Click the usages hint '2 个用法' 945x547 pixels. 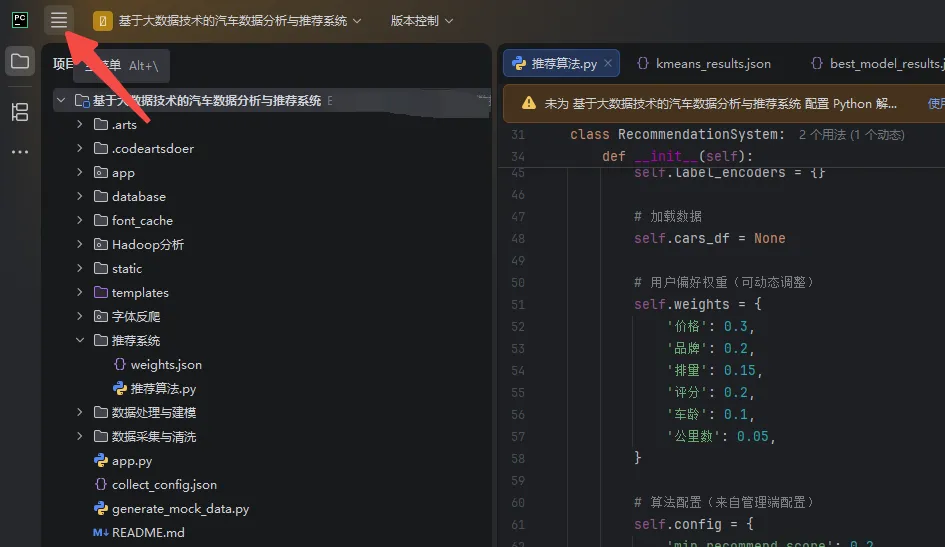click(x=822, y=135)
